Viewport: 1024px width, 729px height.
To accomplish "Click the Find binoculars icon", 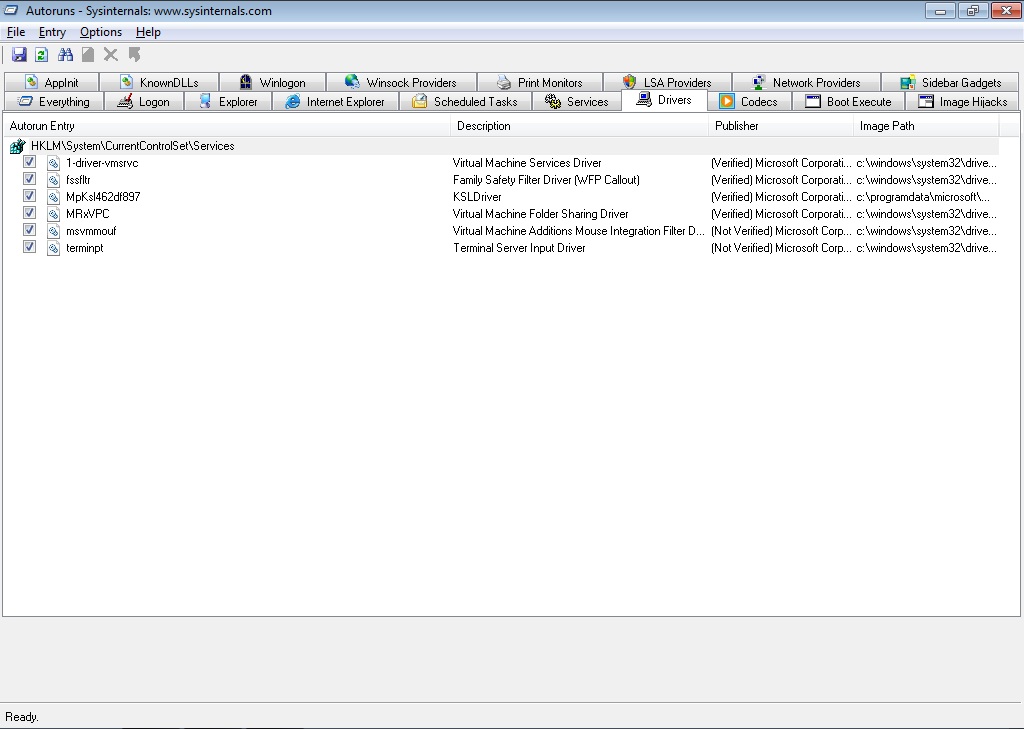I will click(65, 55).
